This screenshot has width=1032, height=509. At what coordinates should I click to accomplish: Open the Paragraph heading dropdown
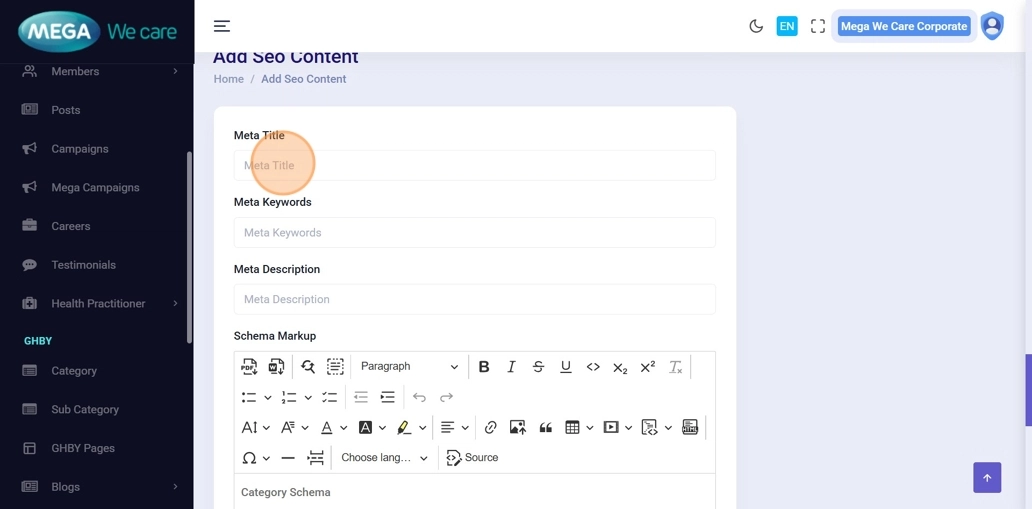point(409,367)
